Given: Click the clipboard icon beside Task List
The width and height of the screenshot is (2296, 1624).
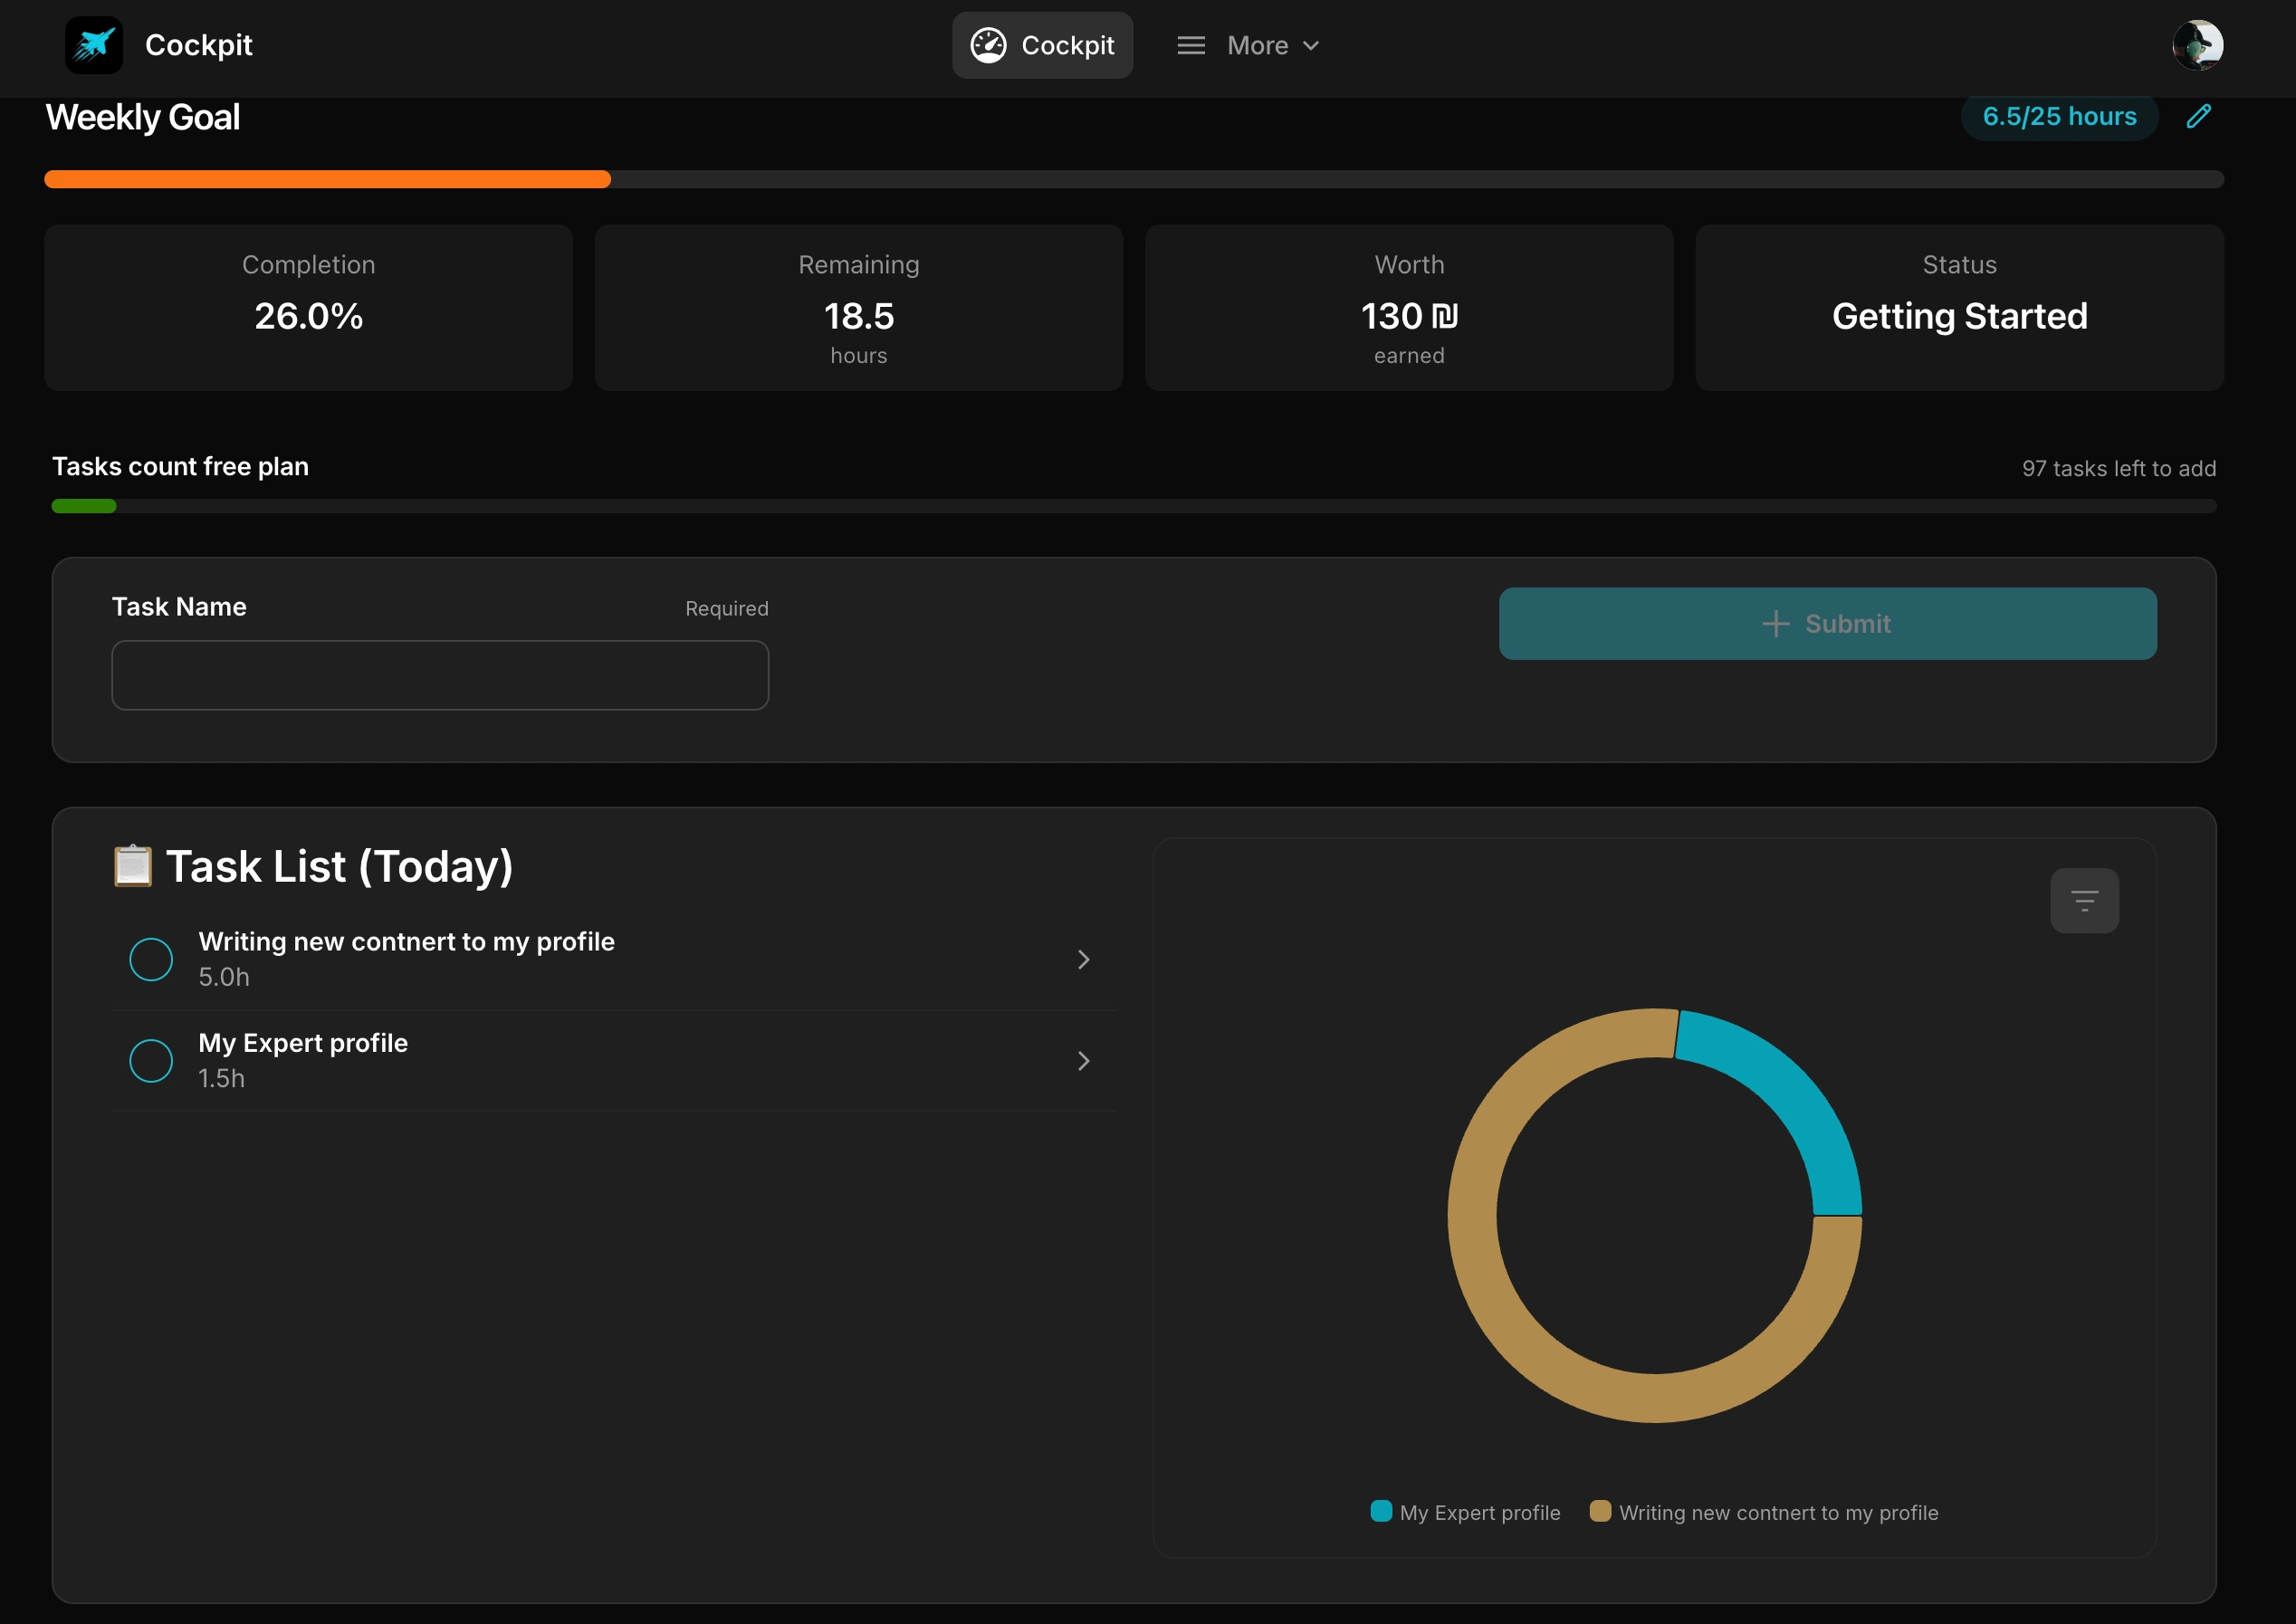Looking at the screenshot, I should tap(132, 866).
